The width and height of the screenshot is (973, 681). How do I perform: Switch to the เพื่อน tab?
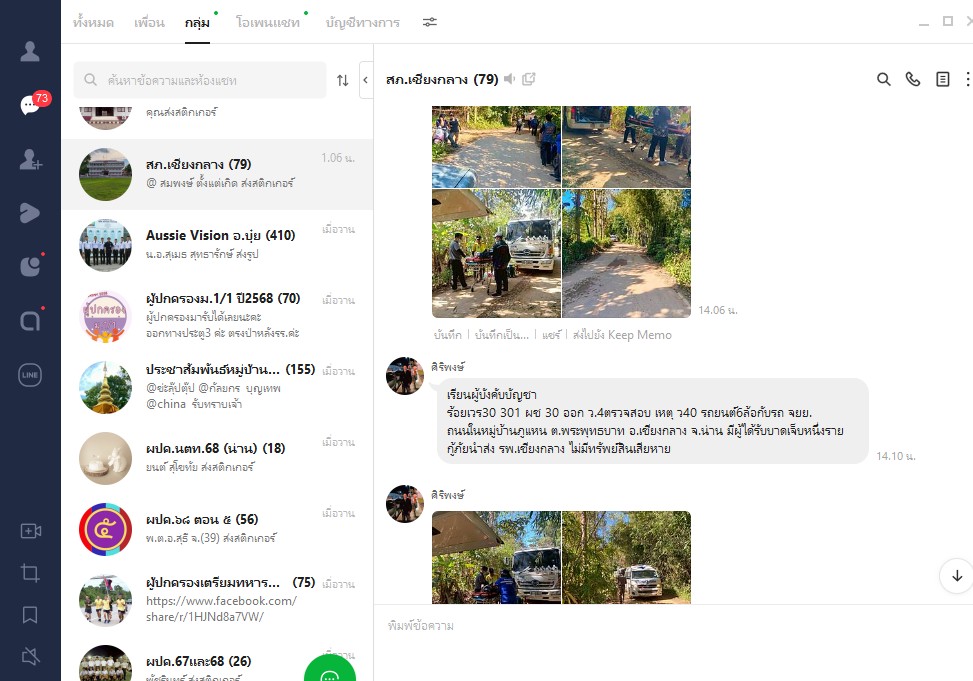click(149, 22)
